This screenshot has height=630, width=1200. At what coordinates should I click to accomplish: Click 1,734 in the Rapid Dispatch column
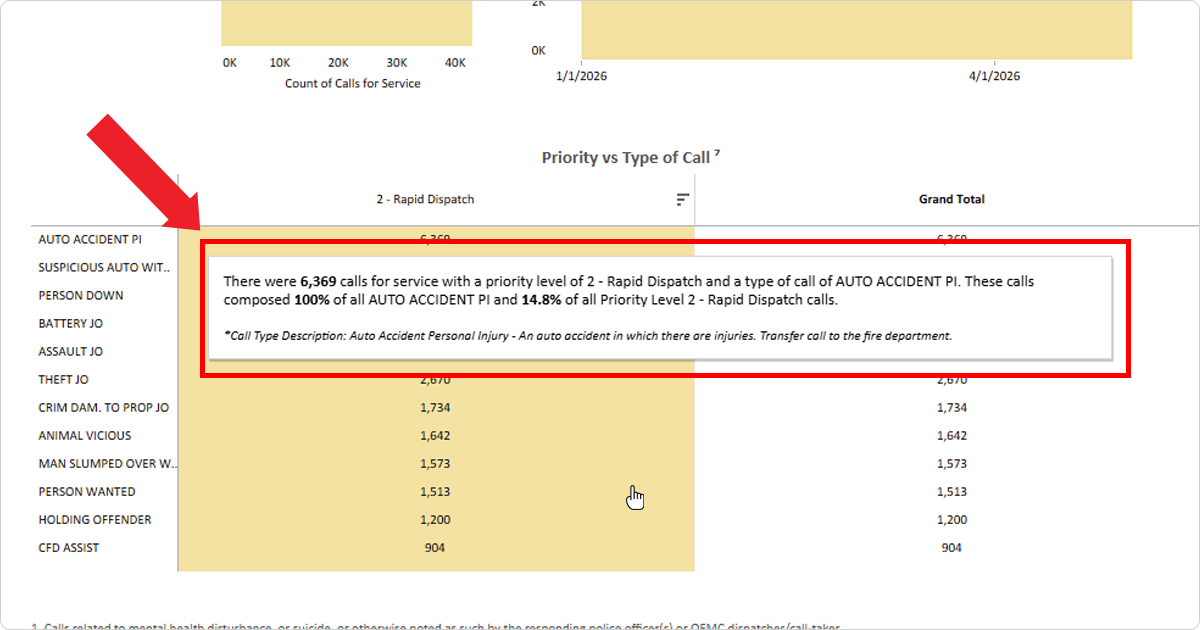click(x=435, y=408)
